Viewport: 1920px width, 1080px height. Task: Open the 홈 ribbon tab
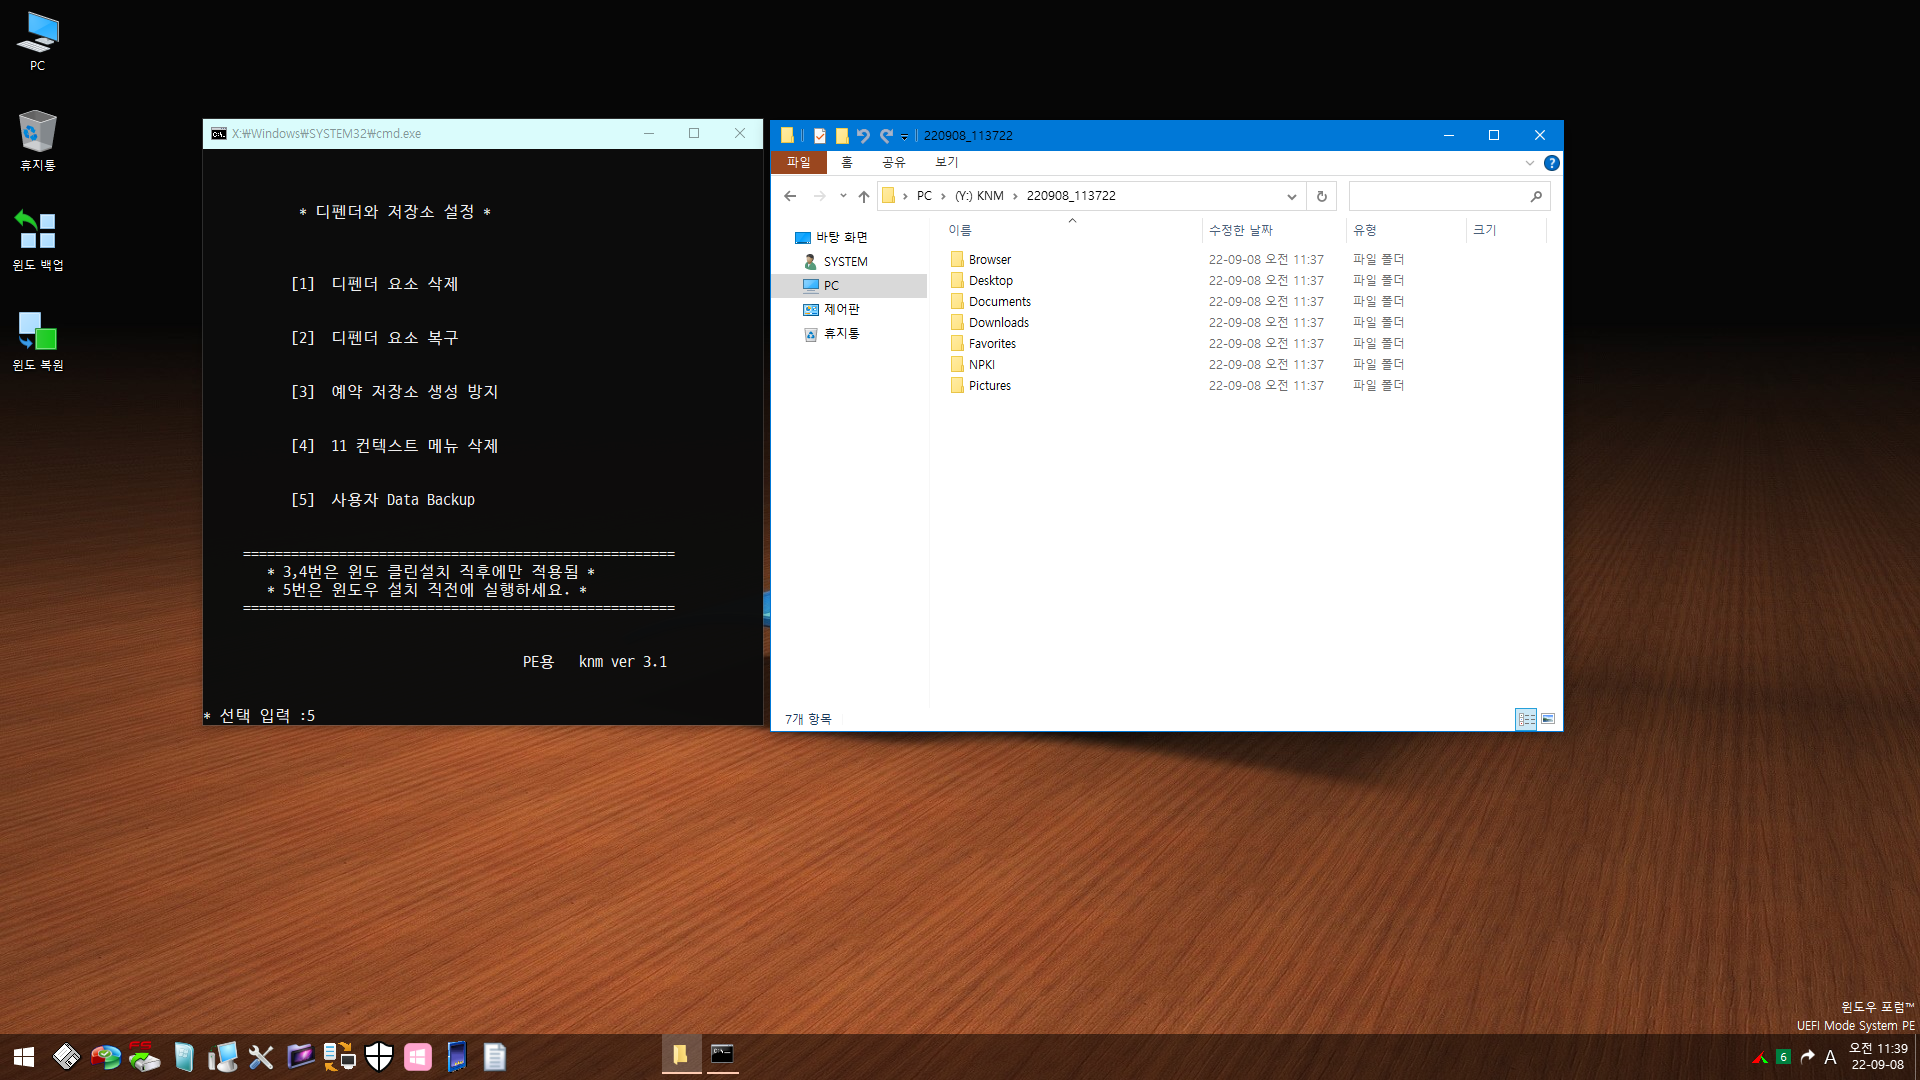pyautogui.click(x=847, y=162)
